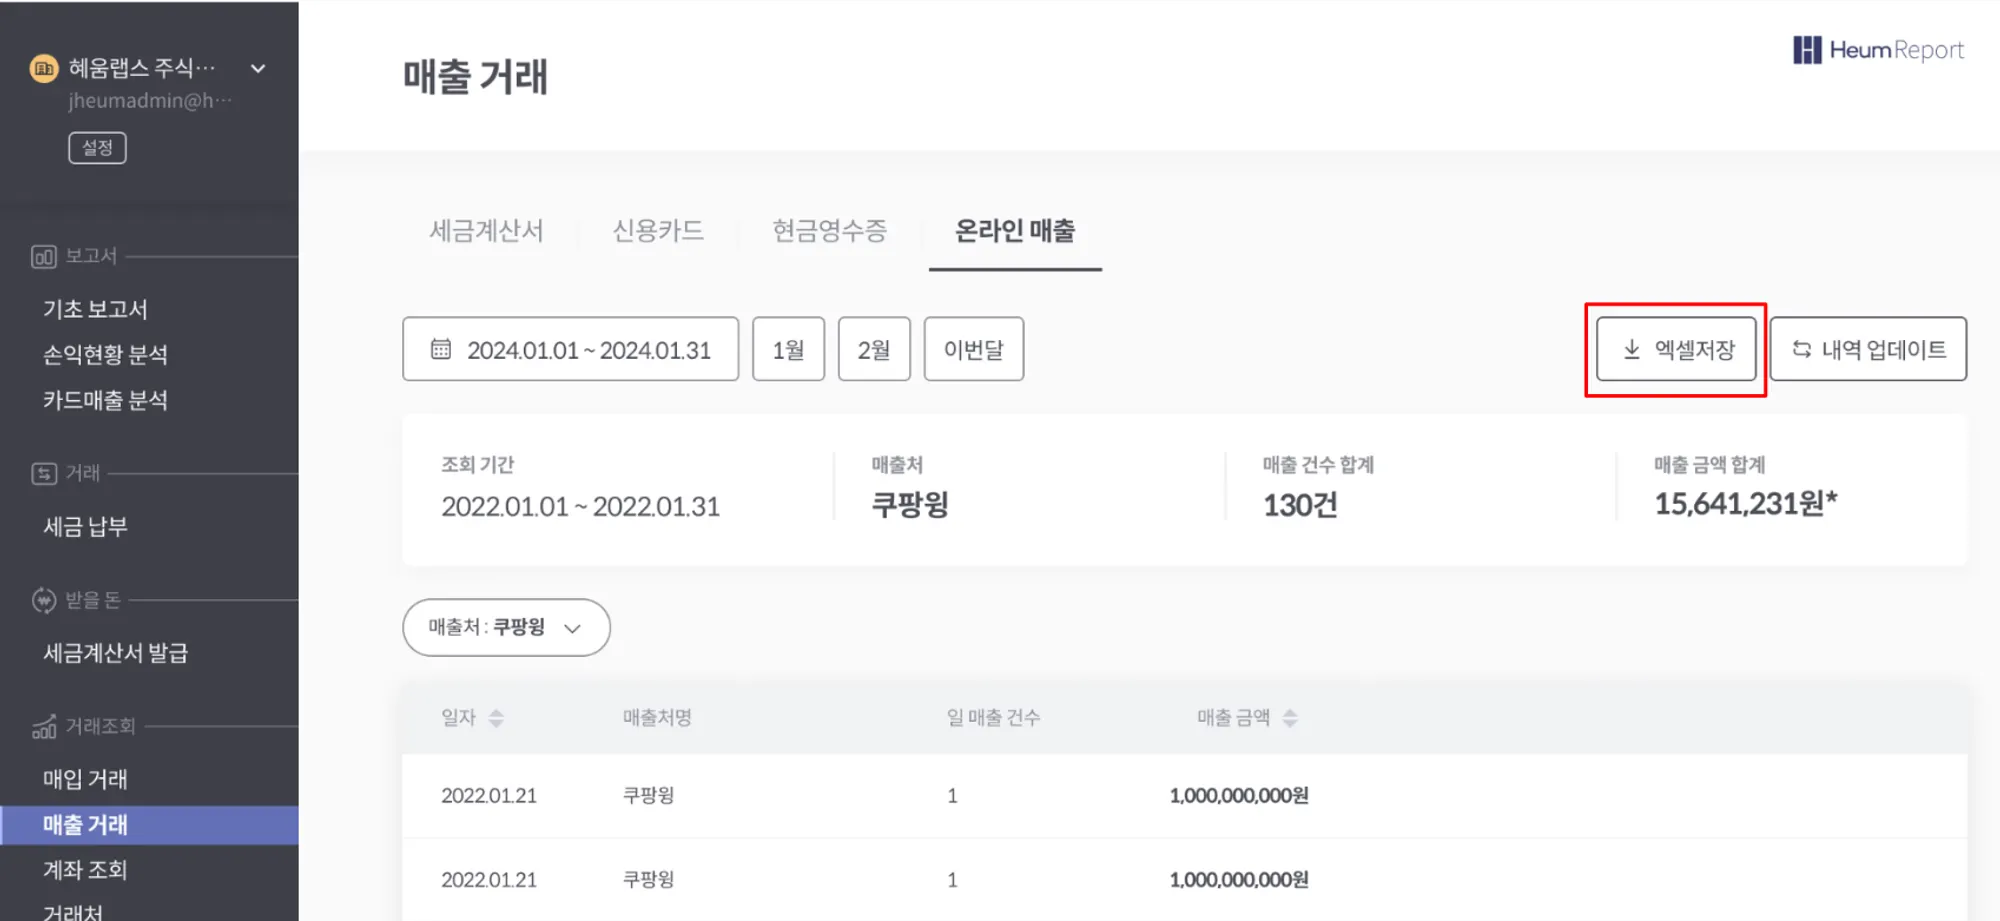Image resolution: width=2000 pixels, height=921 pixels.
Task: Click the calendar icon in date range
Action: click(x=441, y=349)
